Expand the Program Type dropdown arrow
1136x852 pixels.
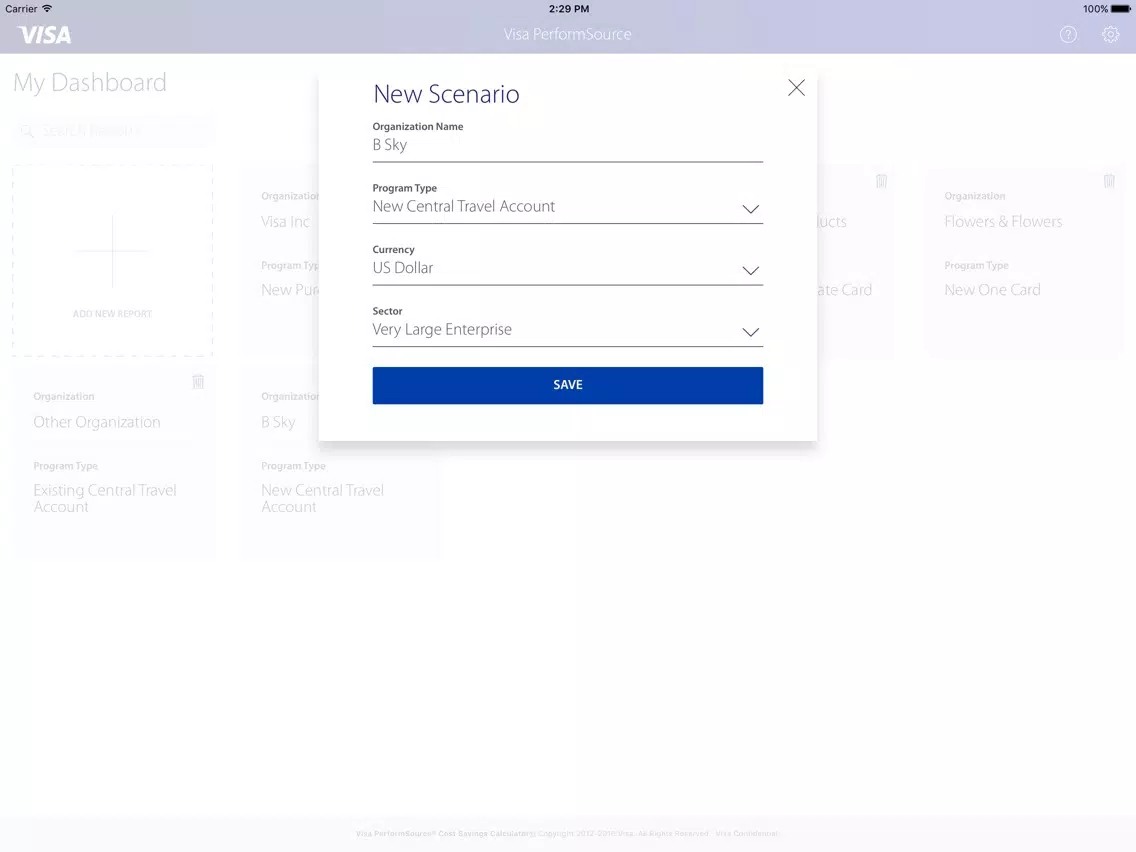tap(750, 209)
